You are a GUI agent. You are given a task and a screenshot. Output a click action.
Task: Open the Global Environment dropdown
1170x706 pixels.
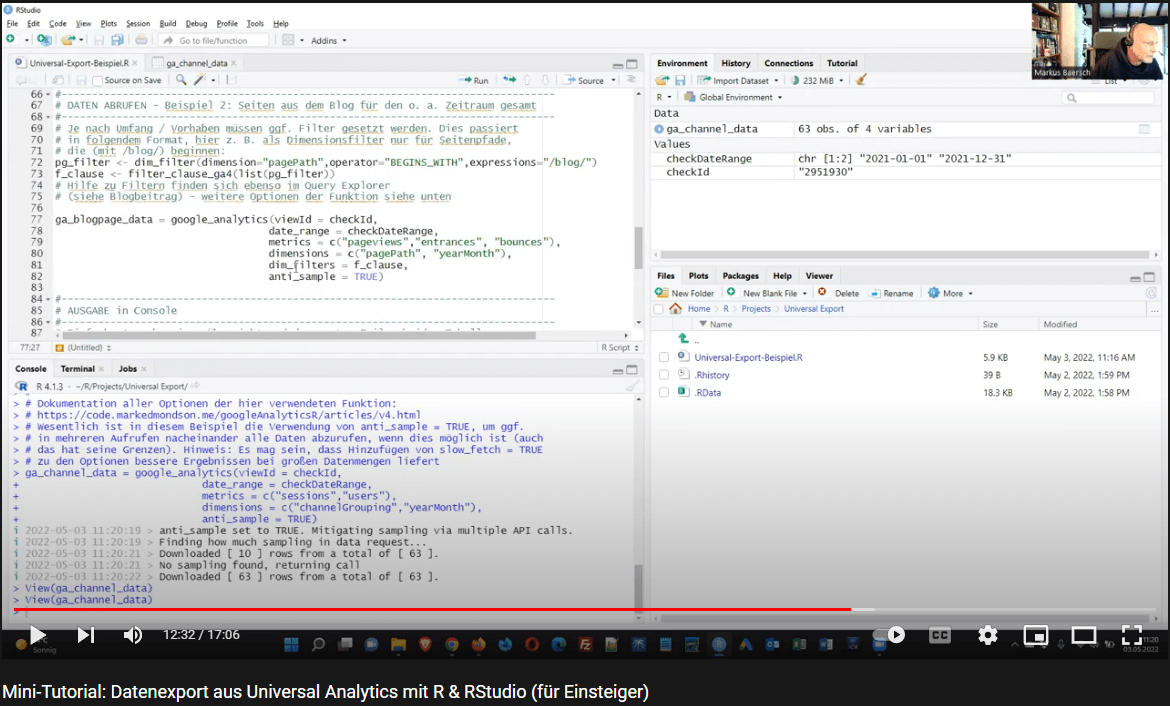(x=733, y=97)
